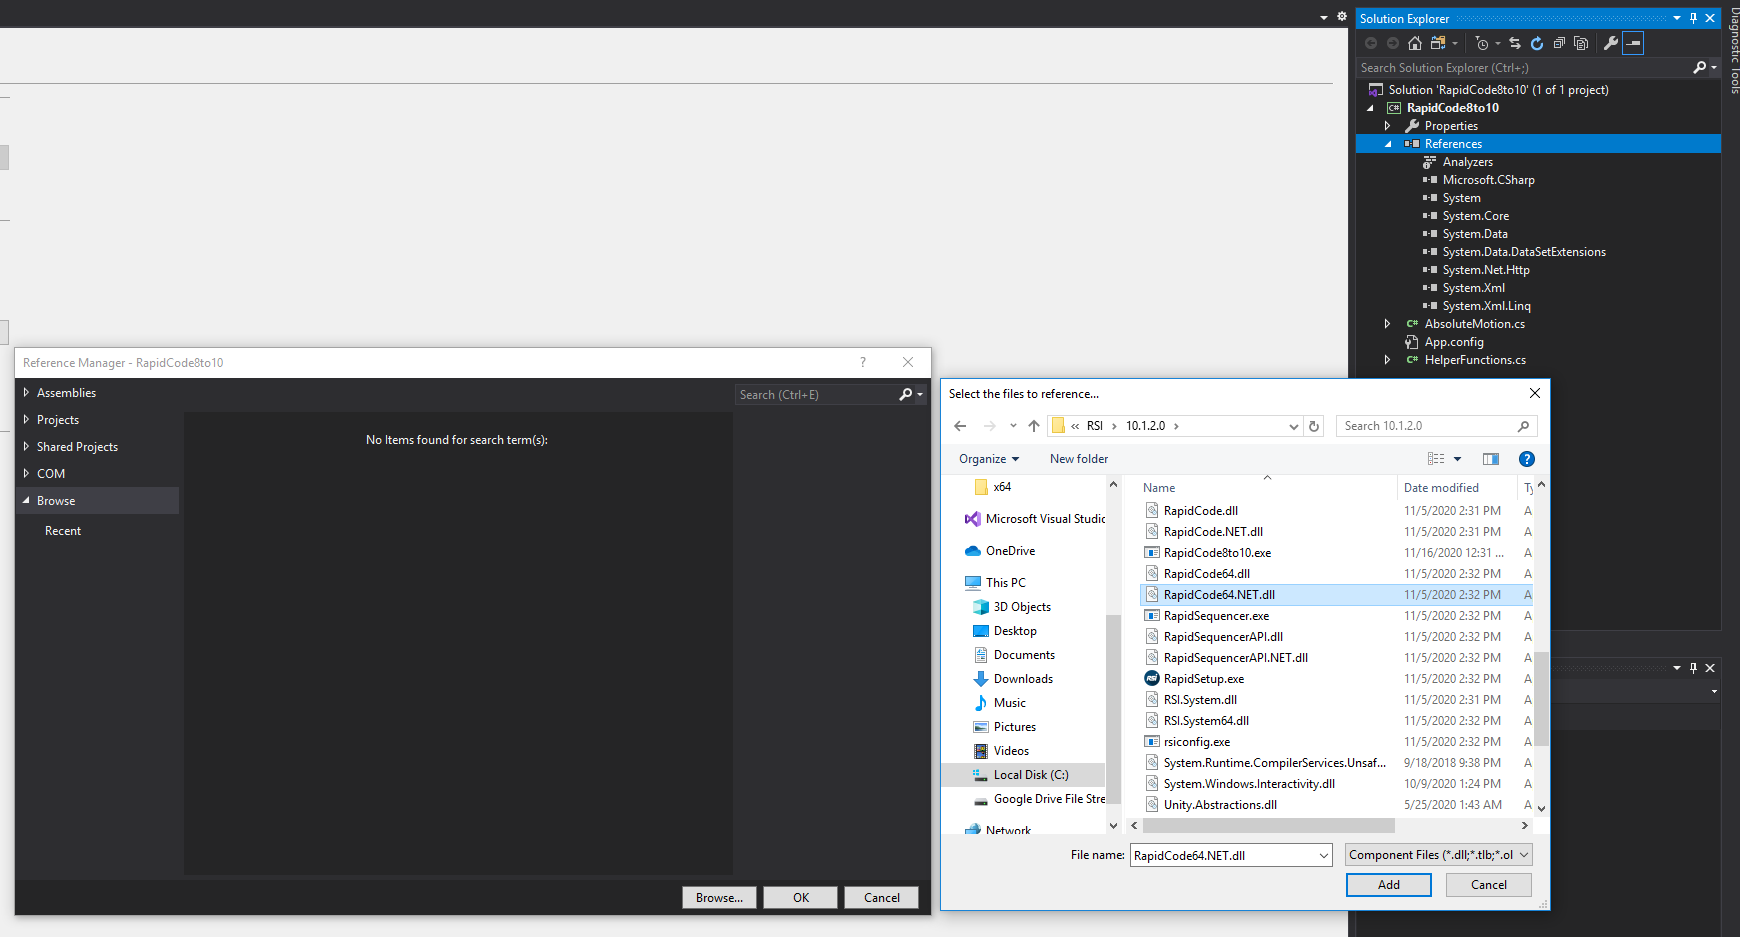Click the Home icon in Solution Explorer toolbar
Screen dimensions: 1740x937
click(x=1414, y=43)
